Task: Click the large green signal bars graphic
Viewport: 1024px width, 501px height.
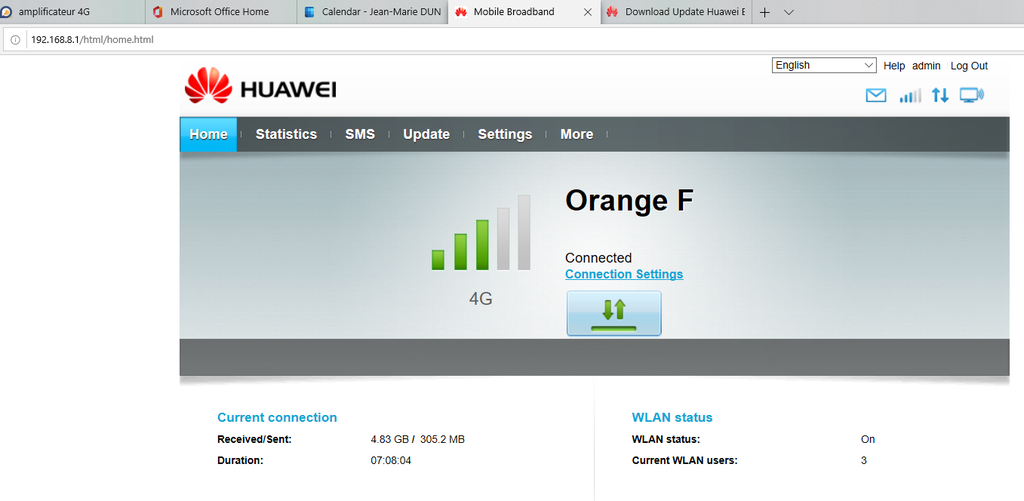Action: [x=481, y=233]
